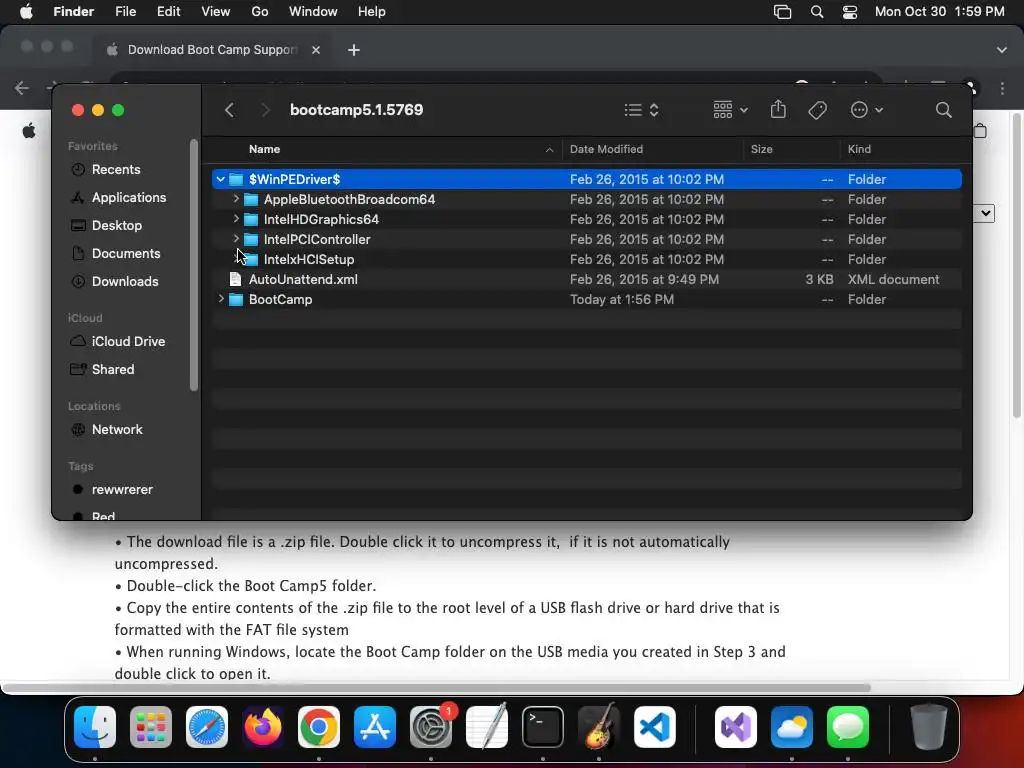Expand the BootCamp folder
The width and height of the screenshot is (1024, 768).
coord(221,299)
